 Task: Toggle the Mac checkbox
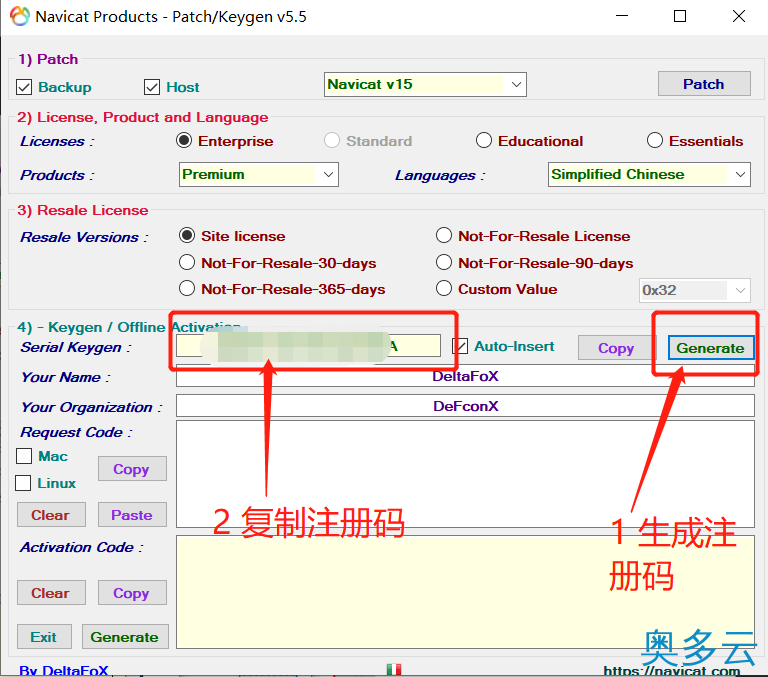24,456
